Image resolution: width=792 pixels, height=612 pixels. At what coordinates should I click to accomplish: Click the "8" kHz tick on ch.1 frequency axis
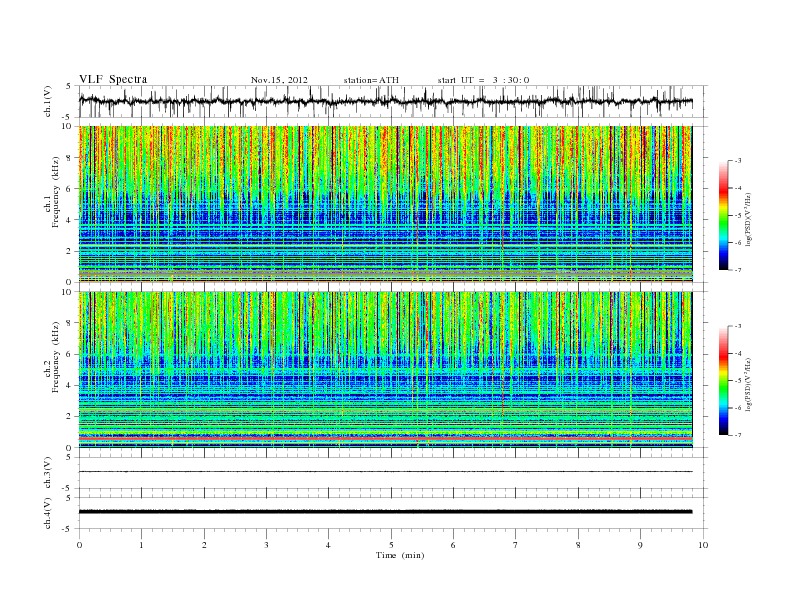(69, 158)
